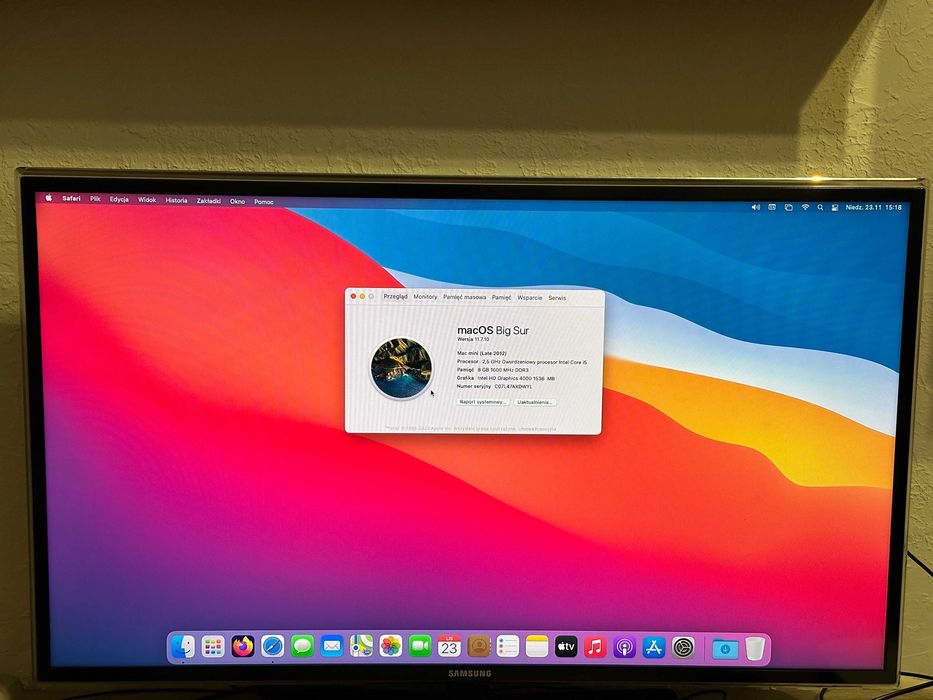Open Calendar showing 23 in dock
Viewport: 933px width, 700px height.
[449, 646]
